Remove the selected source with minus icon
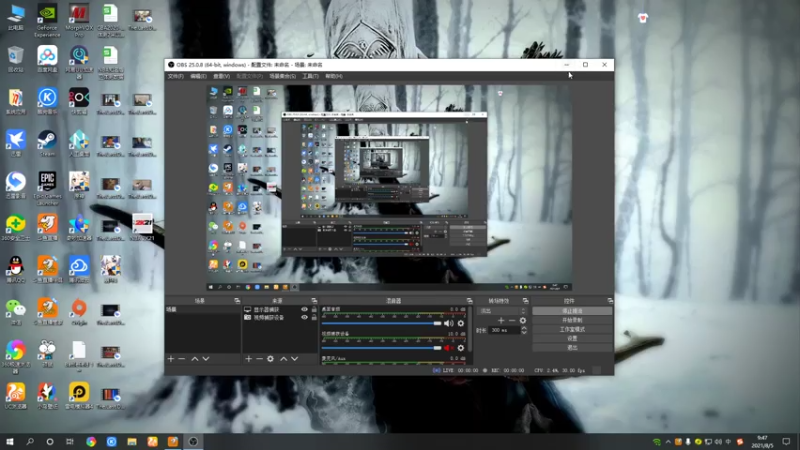The image size is (800, 450). (x=259, y=359)
